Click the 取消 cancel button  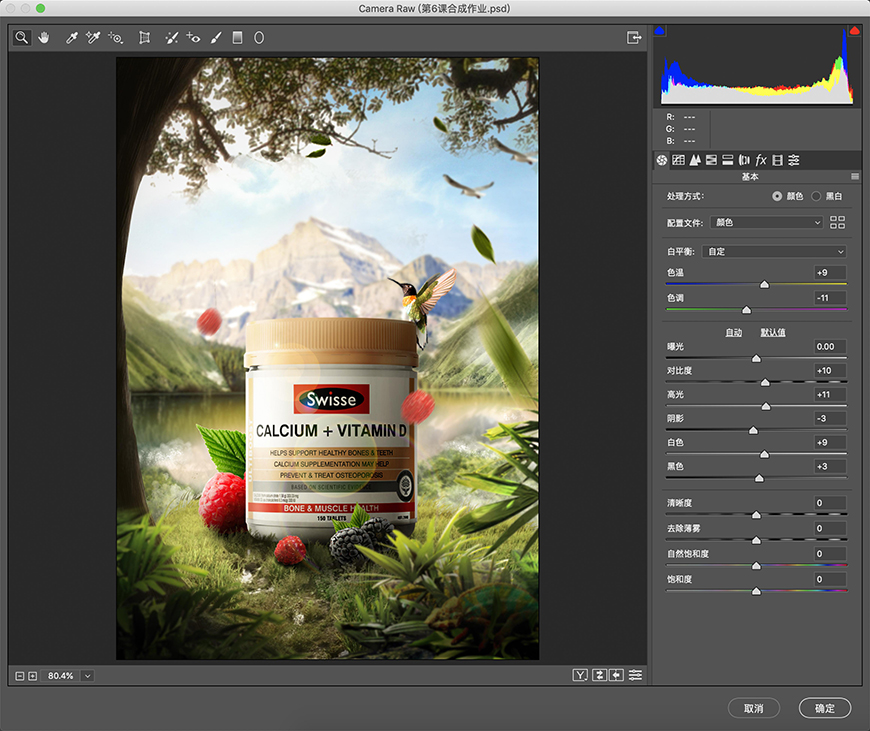pos(753,708)
